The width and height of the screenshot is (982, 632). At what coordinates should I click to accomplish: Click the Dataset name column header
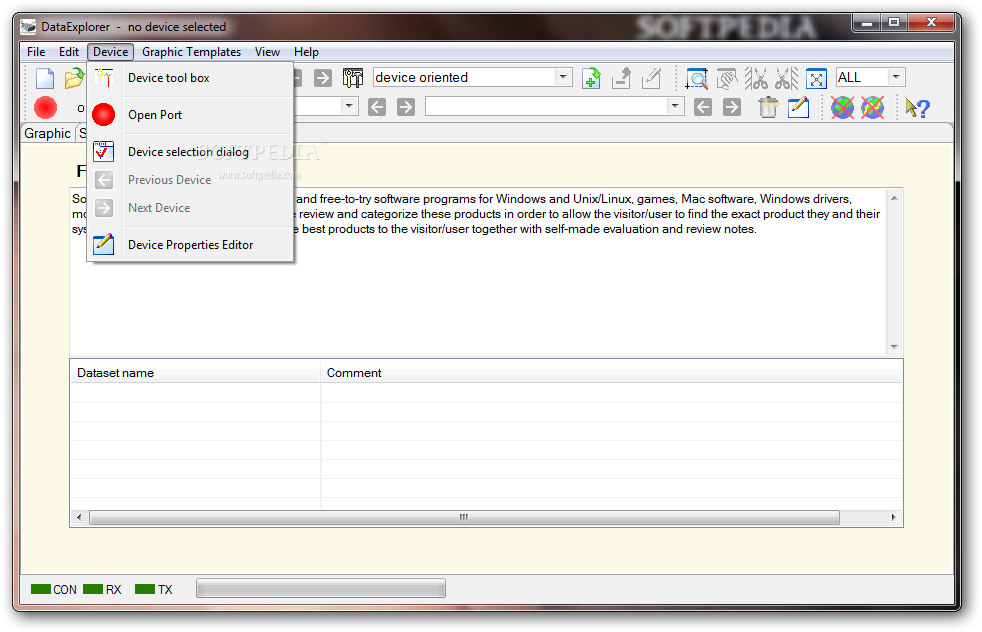point(195,373)
